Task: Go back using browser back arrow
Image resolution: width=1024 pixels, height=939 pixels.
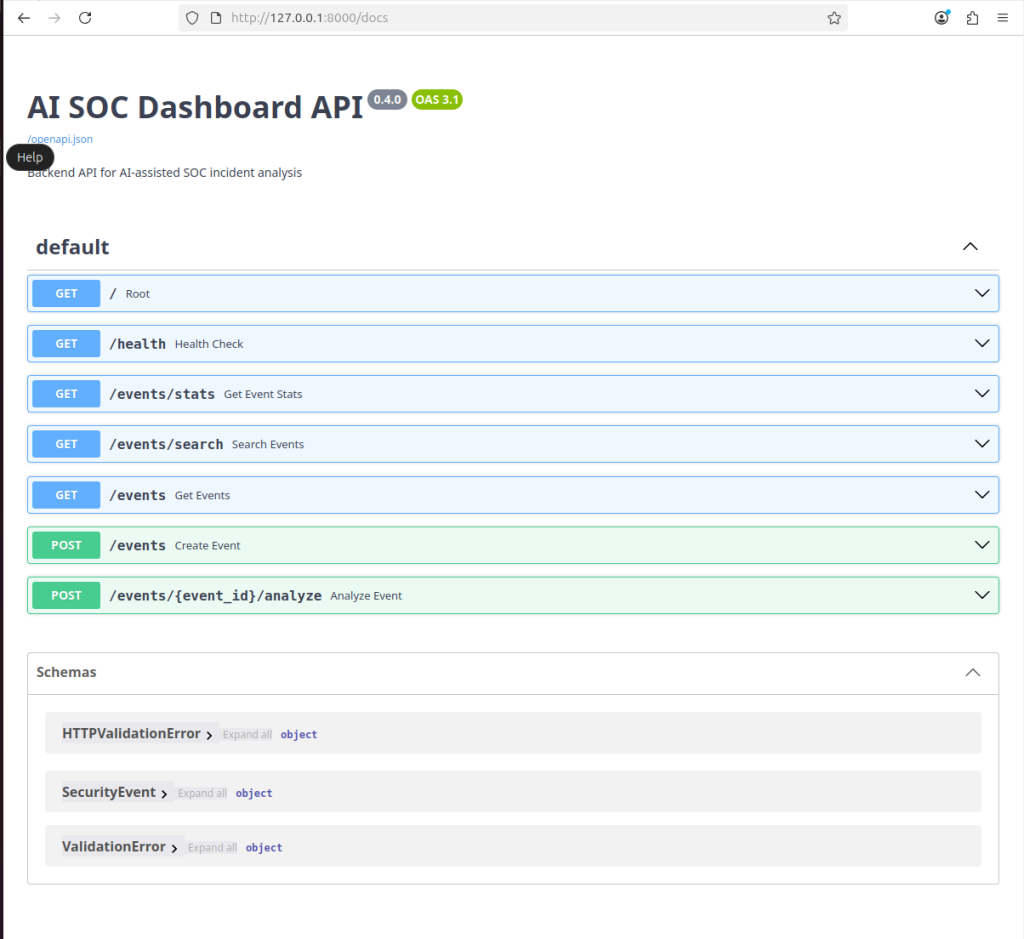Action: pos(24,18)
